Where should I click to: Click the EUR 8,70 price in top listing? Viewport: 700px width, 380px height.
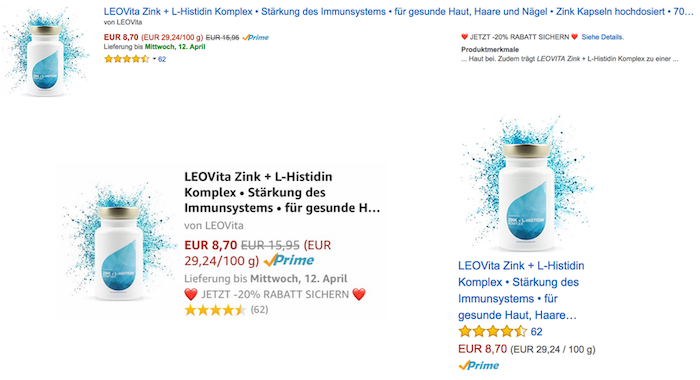121,38
